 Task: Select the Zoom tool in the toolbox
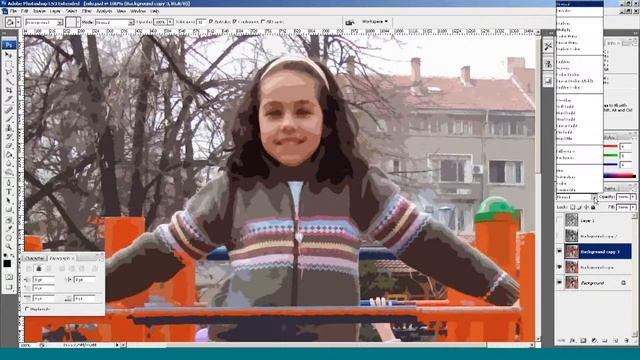(9, 247)
